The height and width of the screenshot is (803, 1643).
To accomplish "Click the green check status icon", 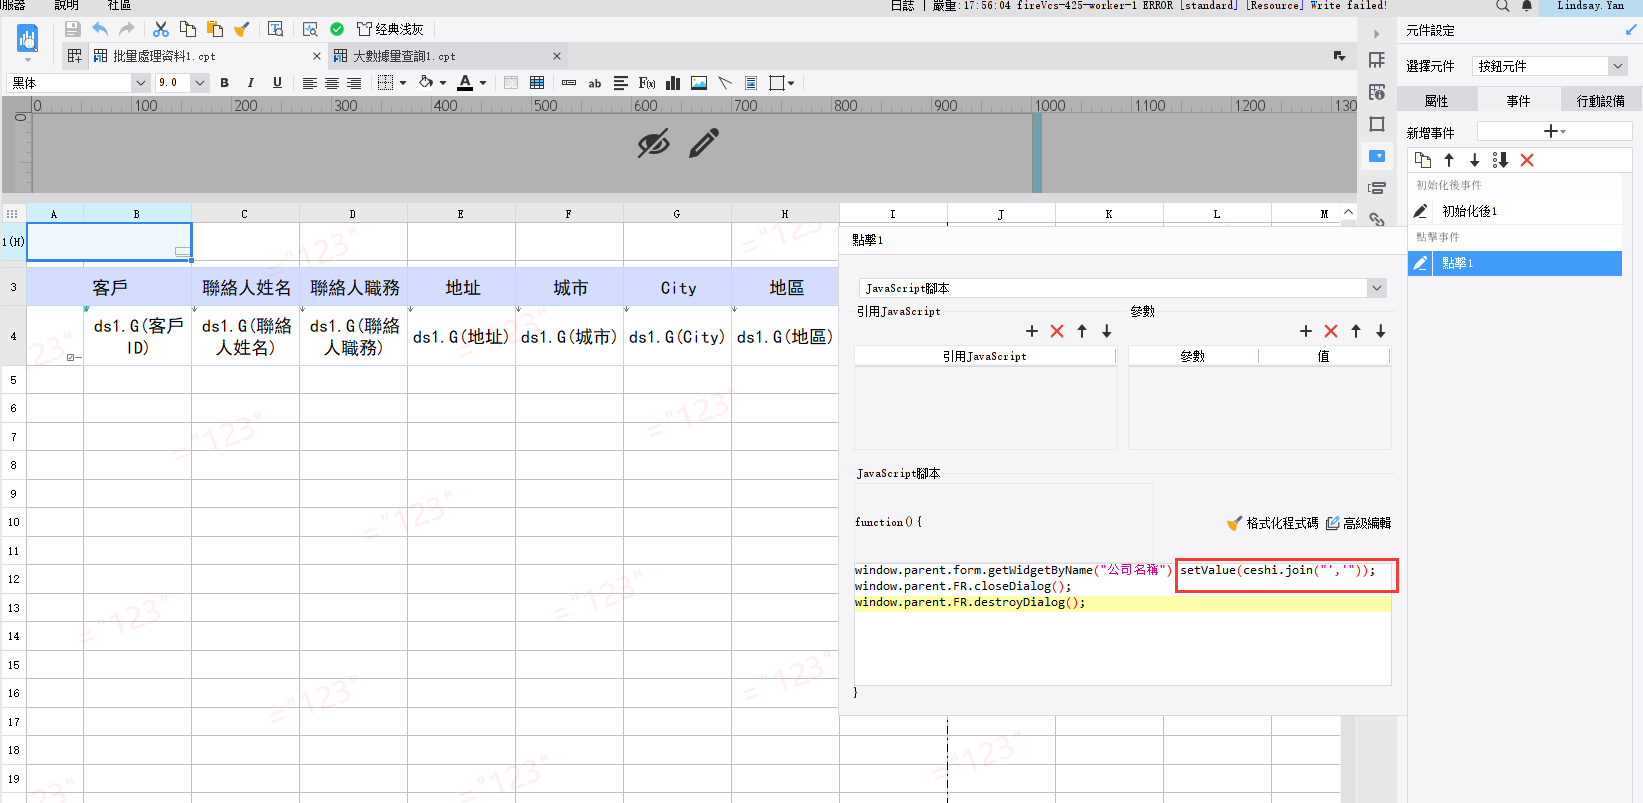I will [337, 29].
